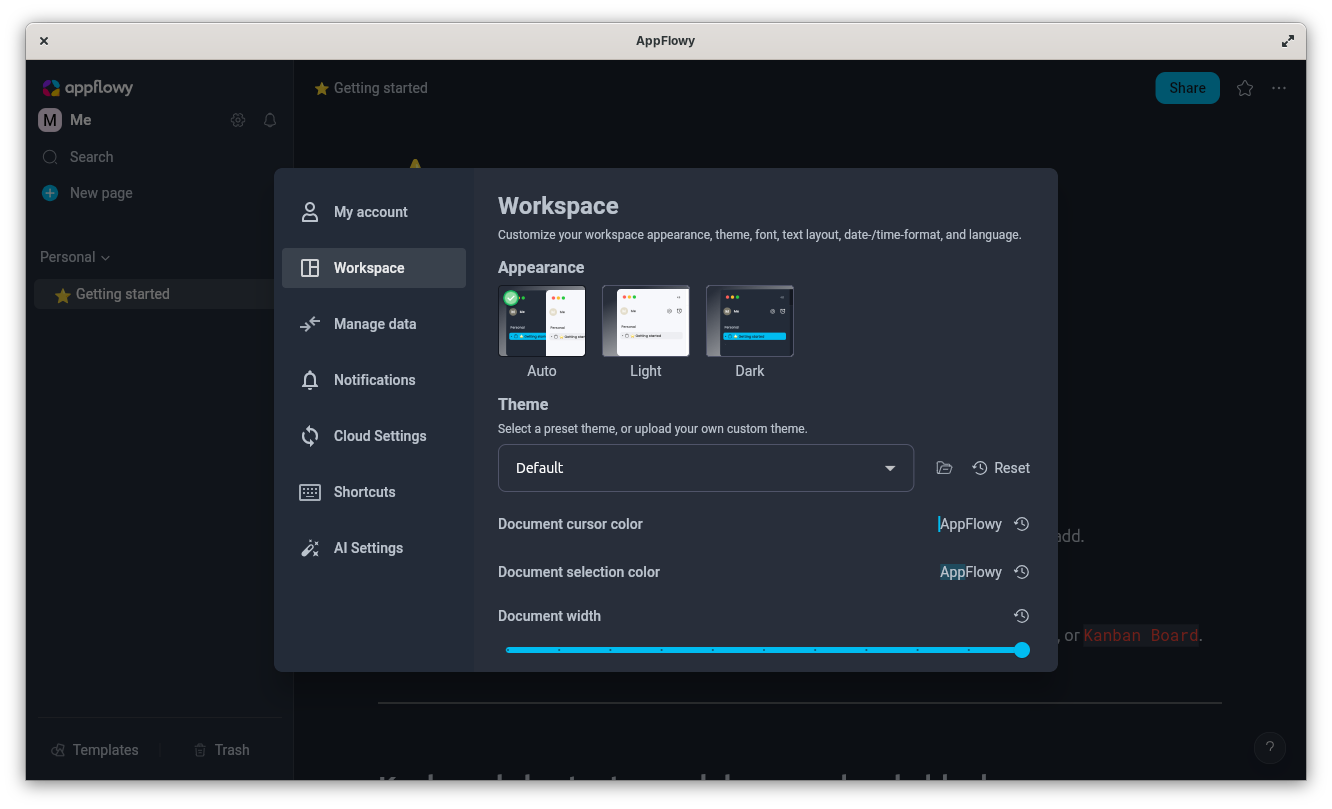The width and height of the screenshot is (1332, 809).
Task: Select the Auto appearance option
Action: [542, 321]
